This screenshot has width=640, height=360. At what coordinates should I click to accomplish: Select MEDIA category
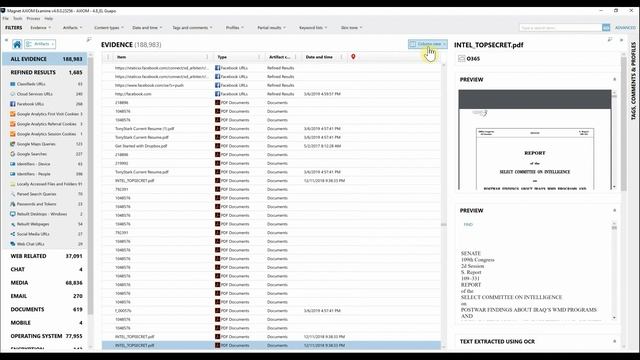[45, 283]
